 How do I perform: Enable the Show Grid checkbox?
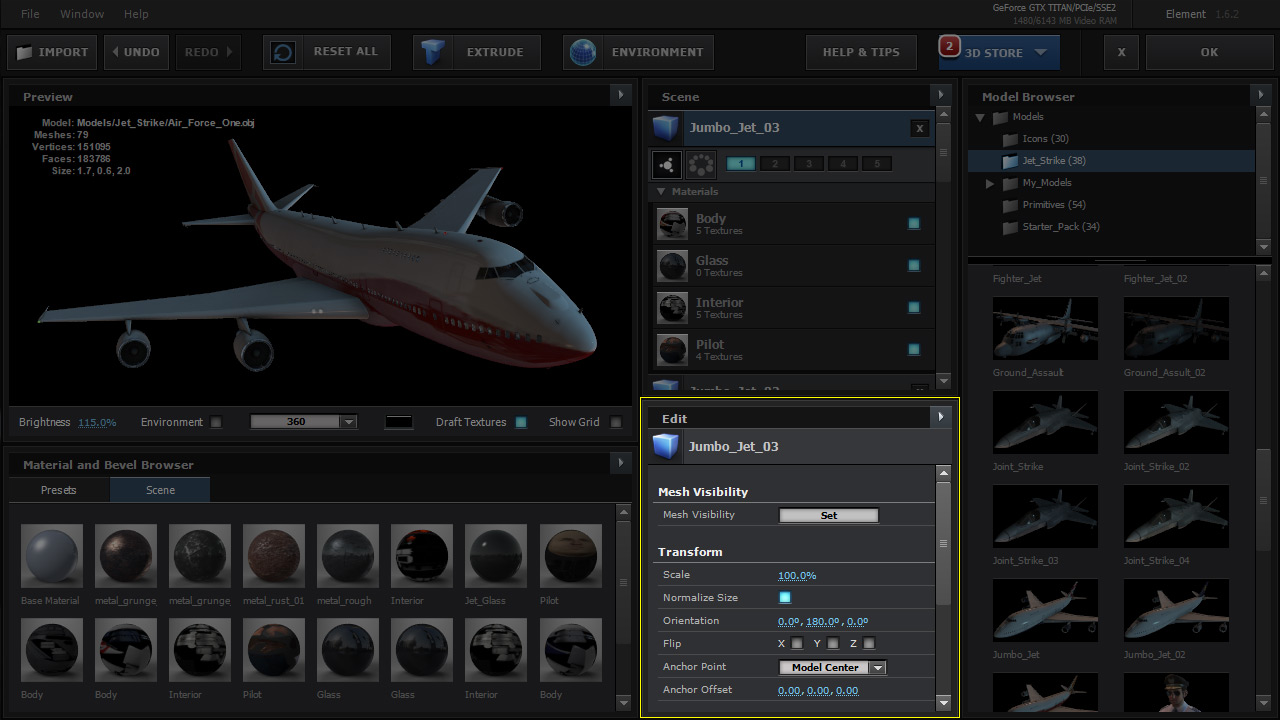[616, 422]
